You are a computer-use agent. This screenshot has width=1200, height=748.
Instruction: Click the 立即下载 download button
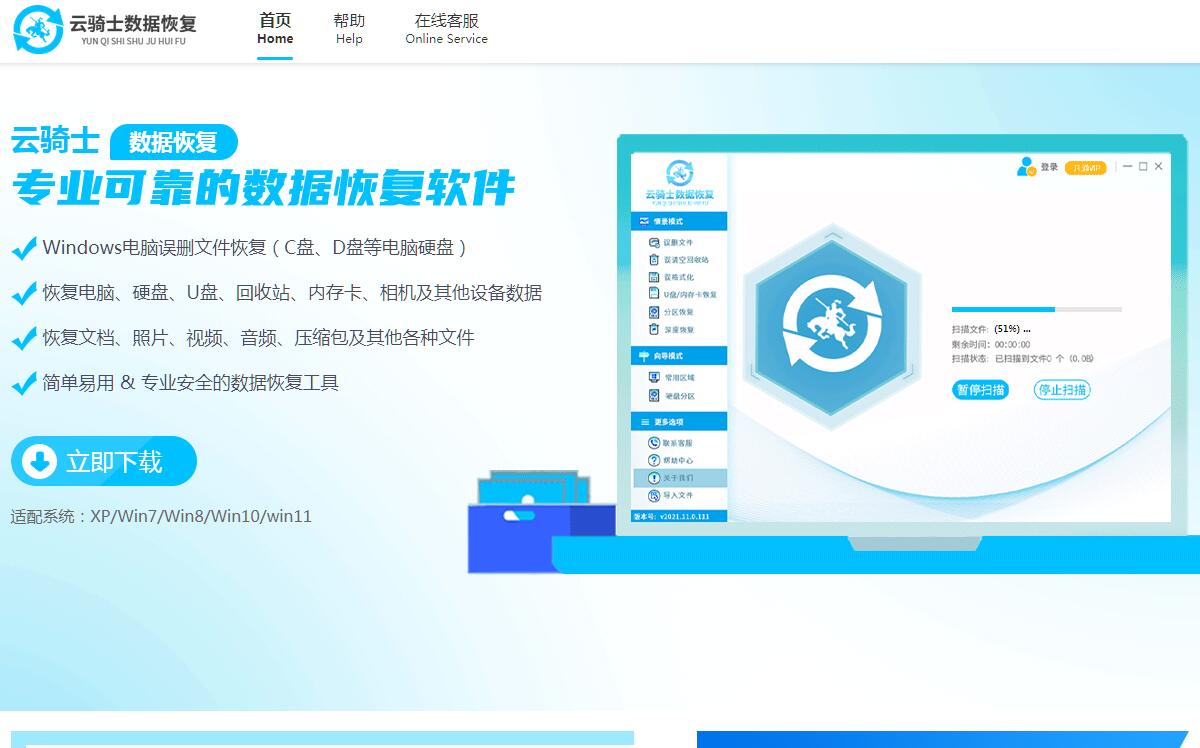104,461
